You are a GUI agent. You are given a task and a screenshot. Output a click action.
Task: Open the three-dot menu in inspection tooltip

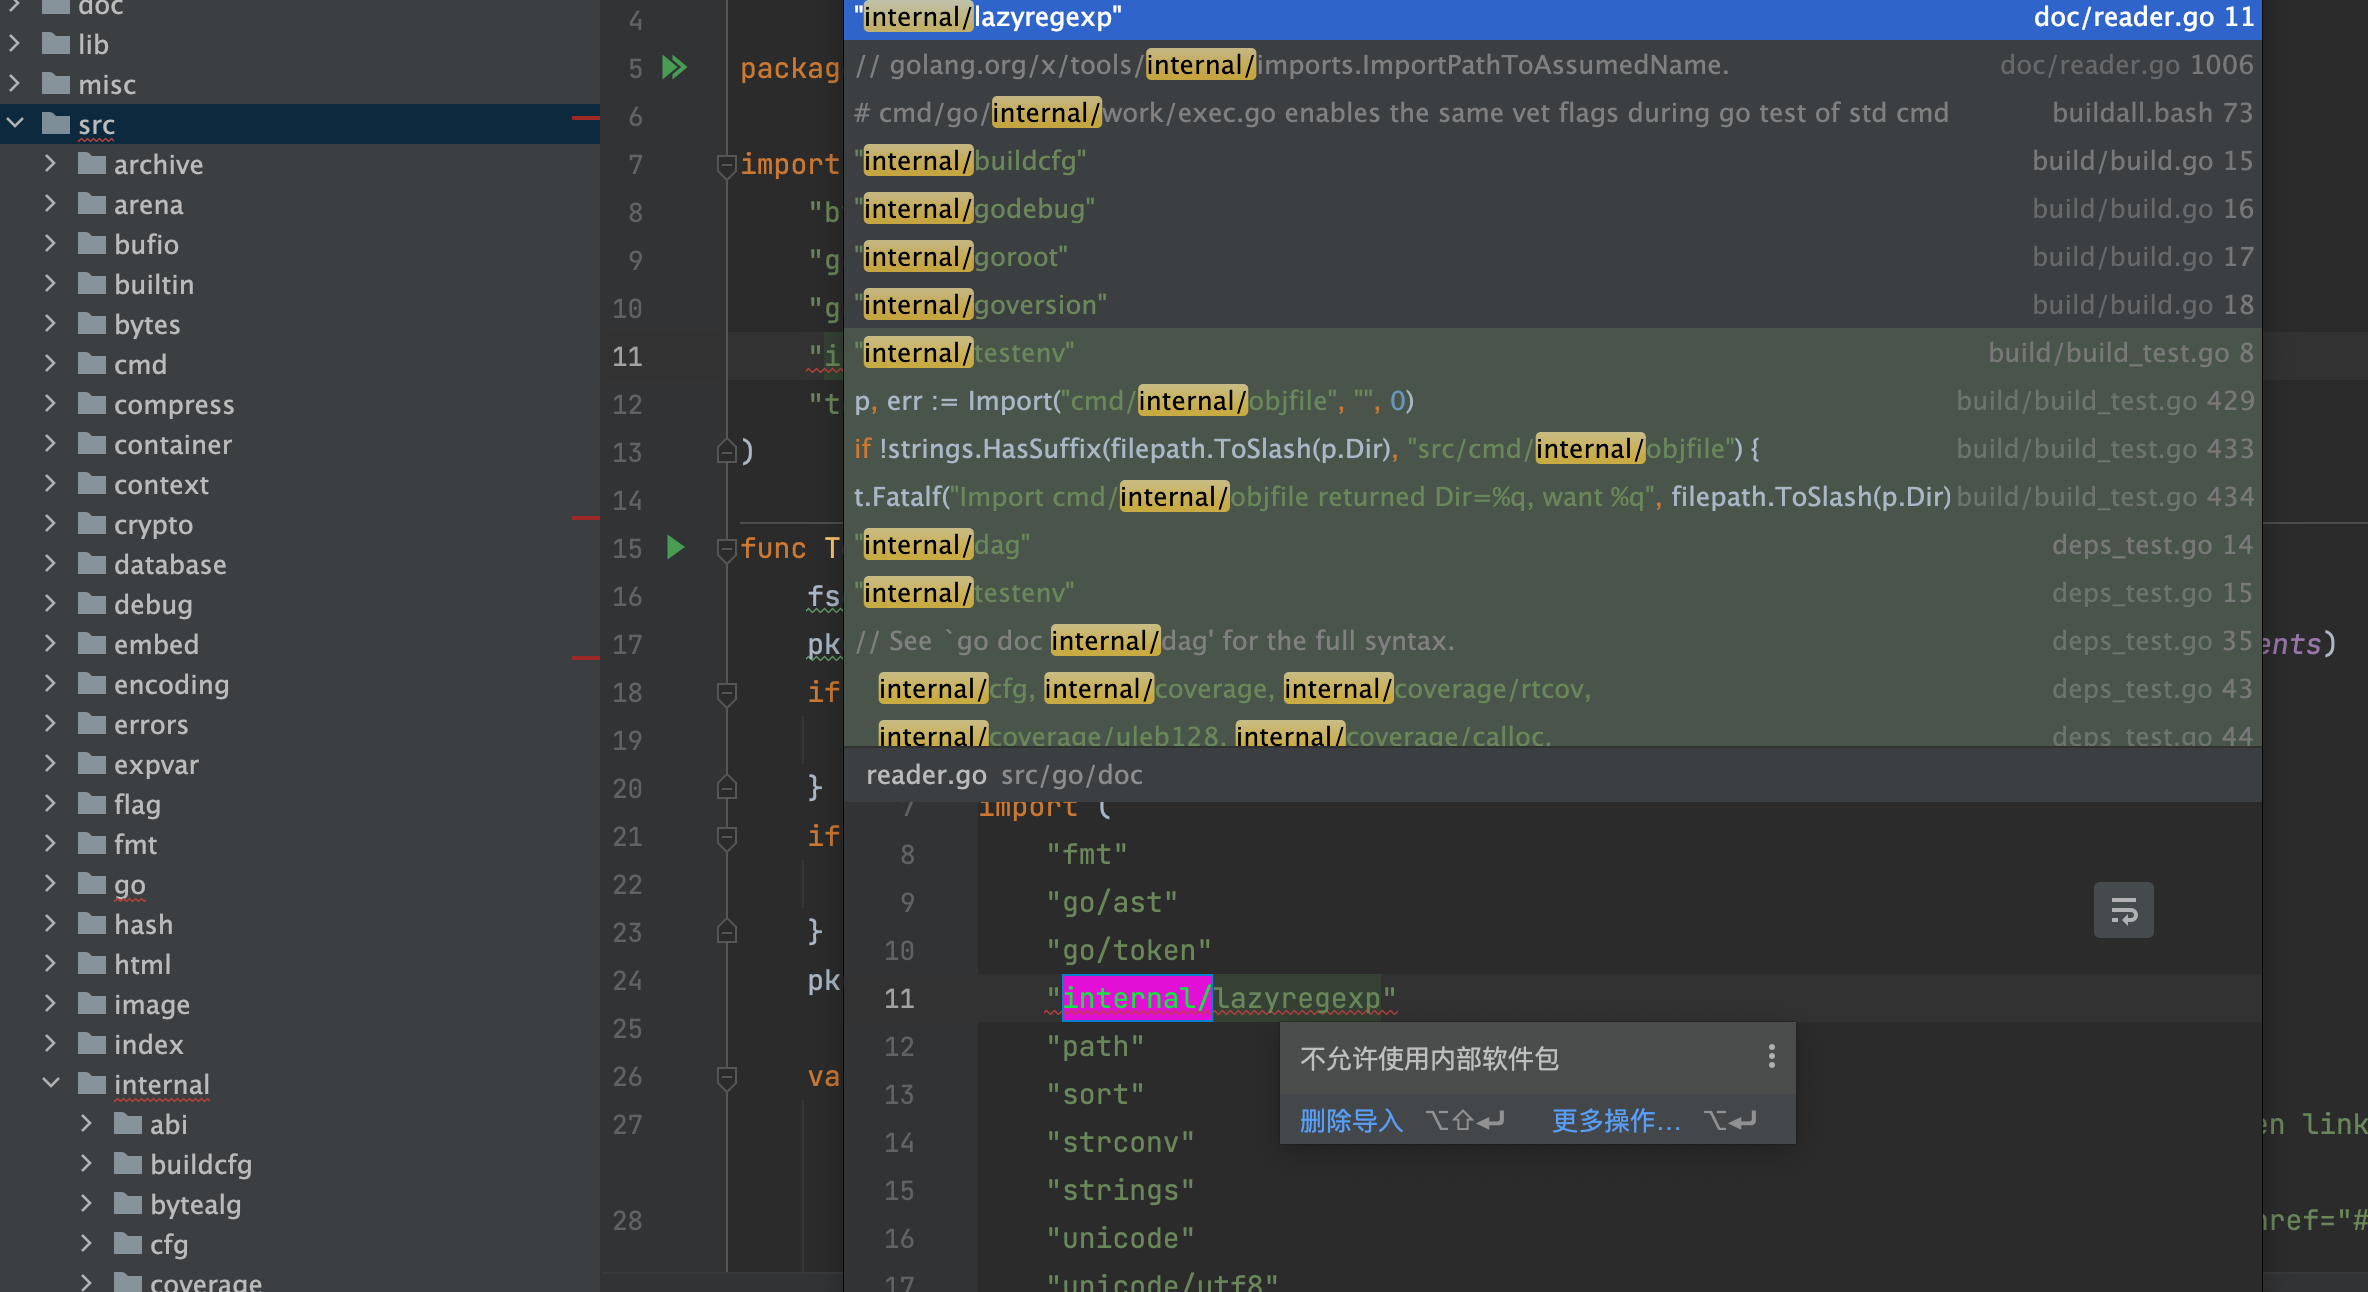coord(1771,1057)
